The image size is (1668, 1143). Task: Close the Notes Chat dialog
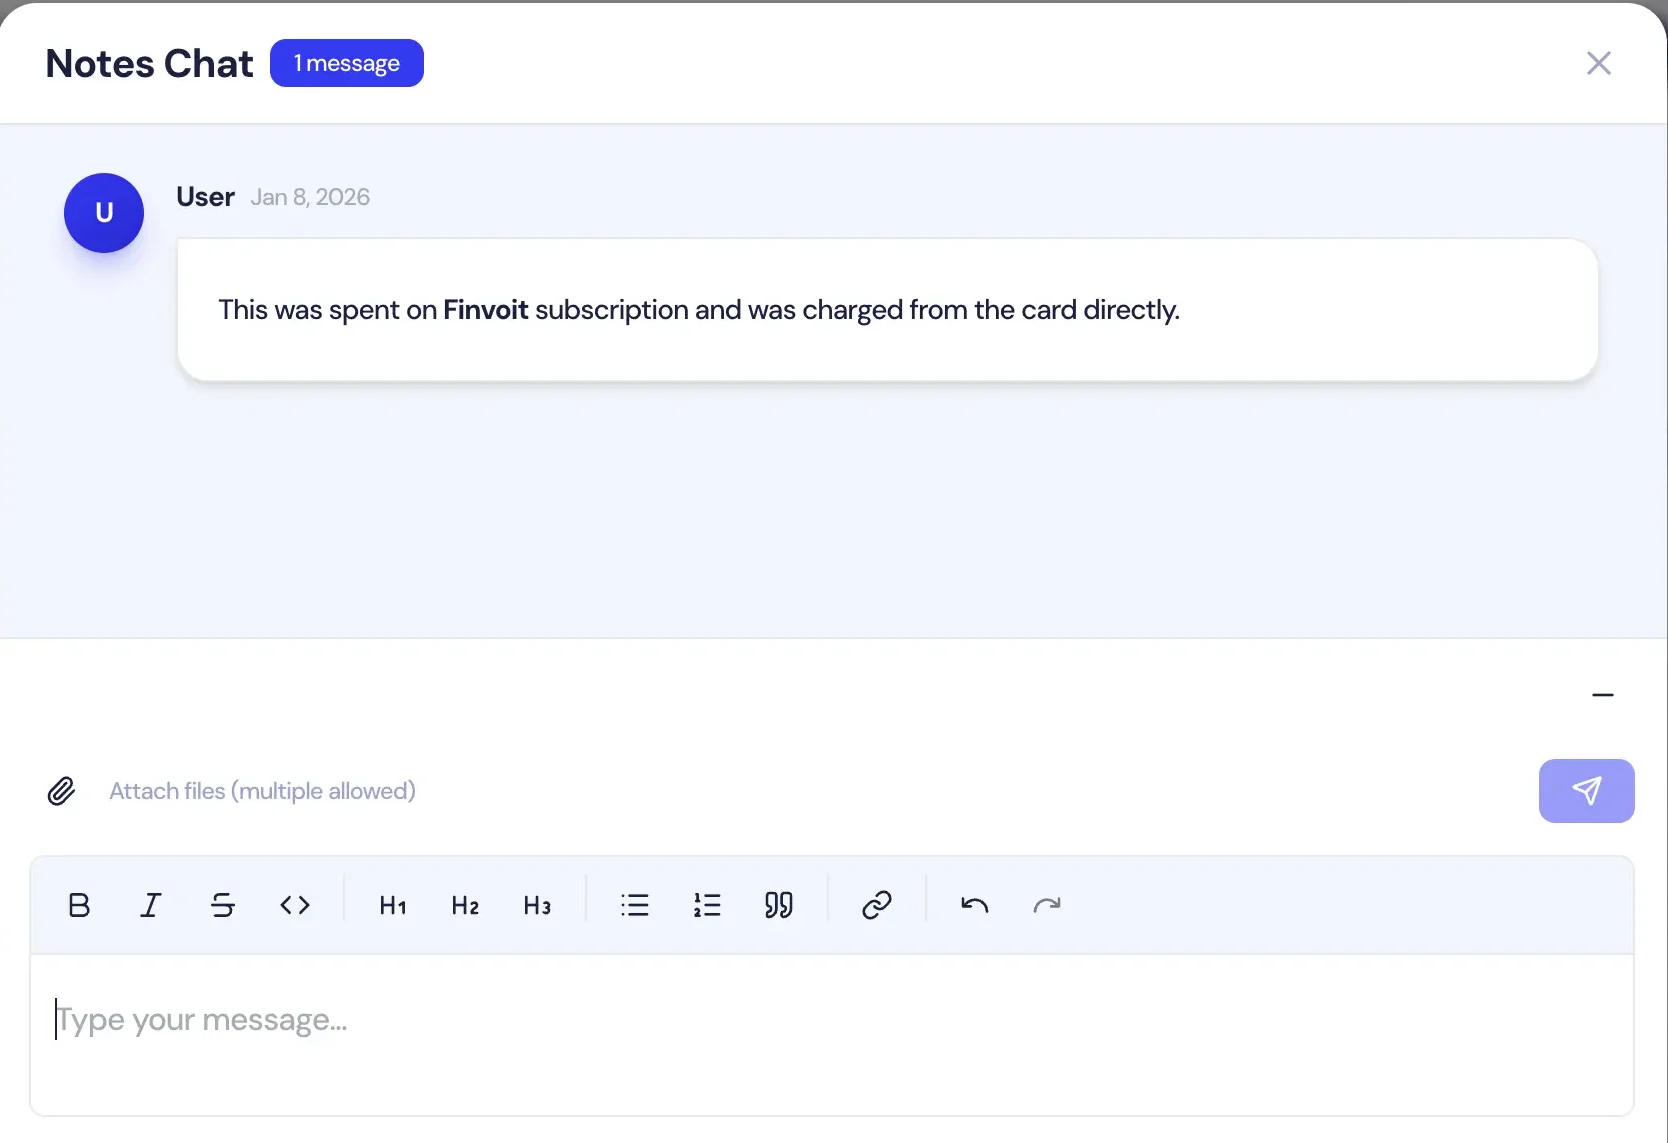click(x=1598, y=63)
